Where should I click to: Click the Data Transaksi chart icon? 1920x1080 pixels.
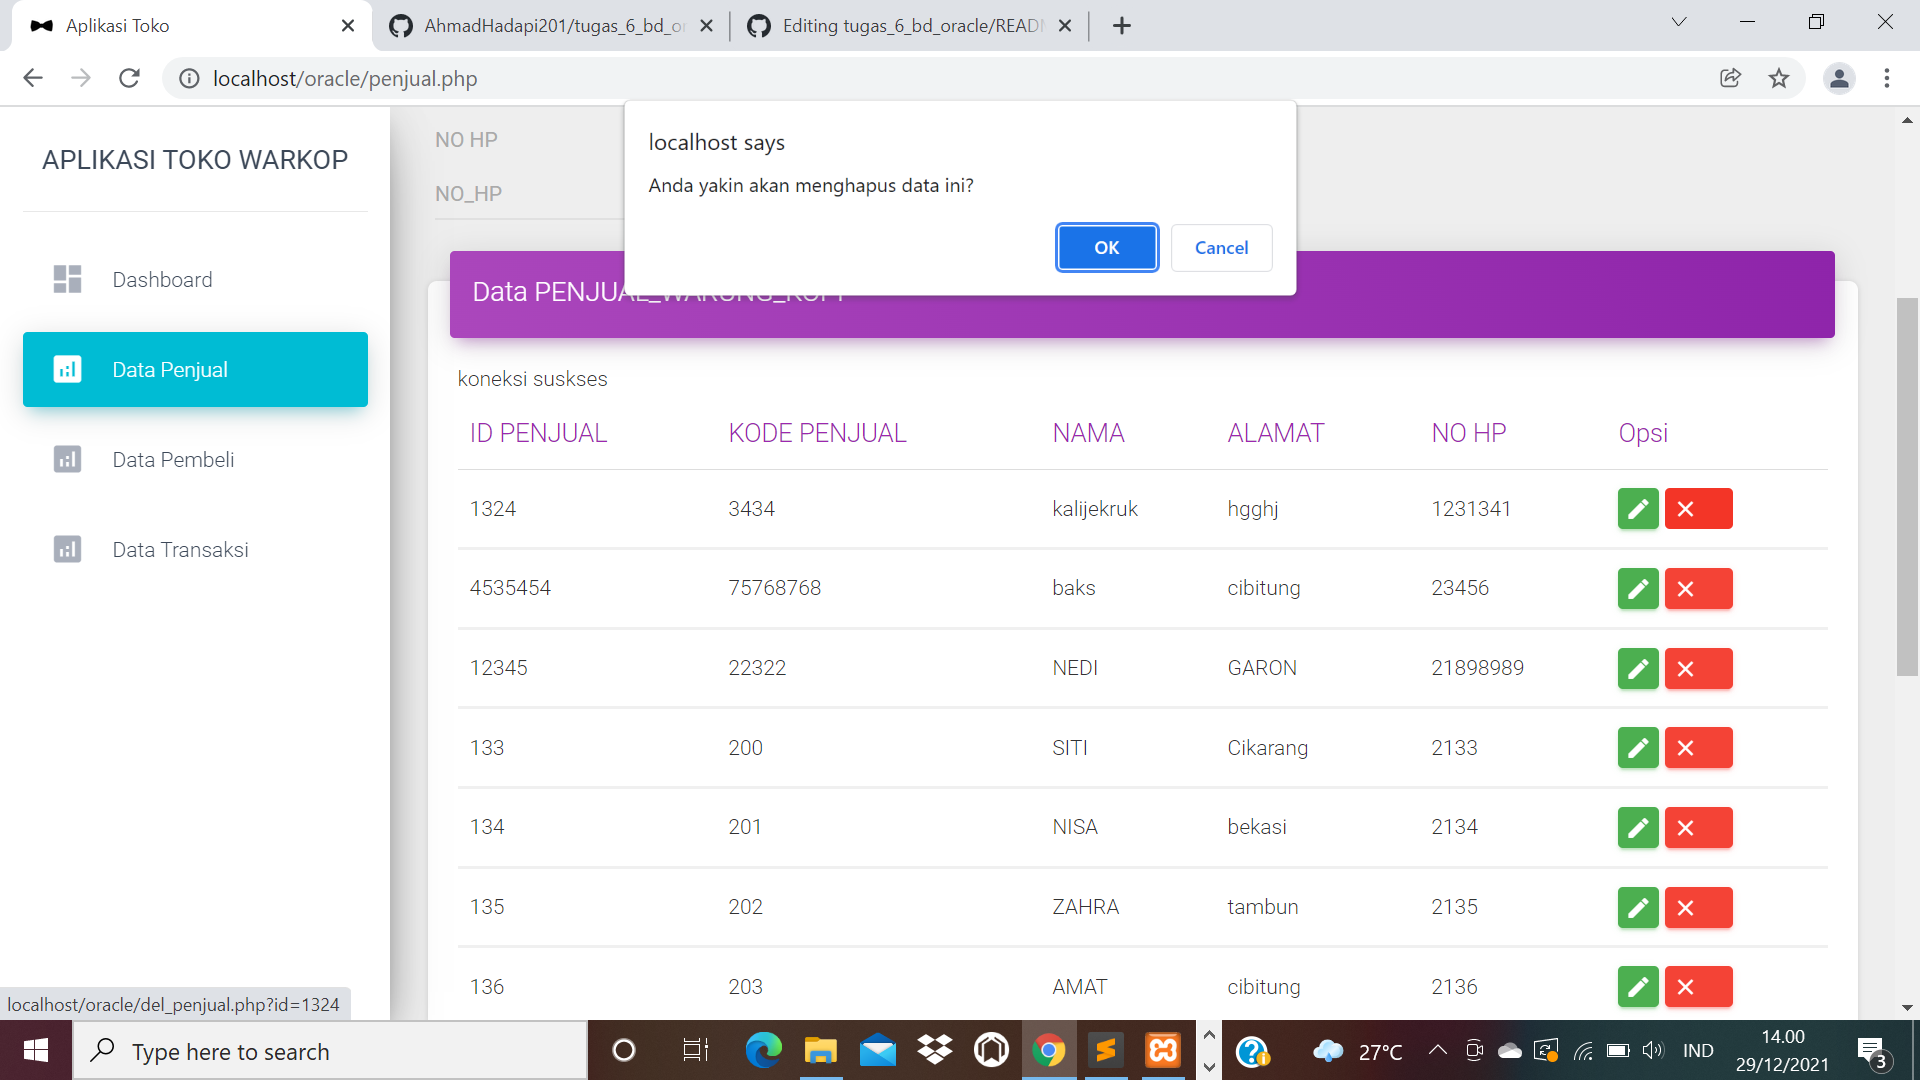[67, 549]
